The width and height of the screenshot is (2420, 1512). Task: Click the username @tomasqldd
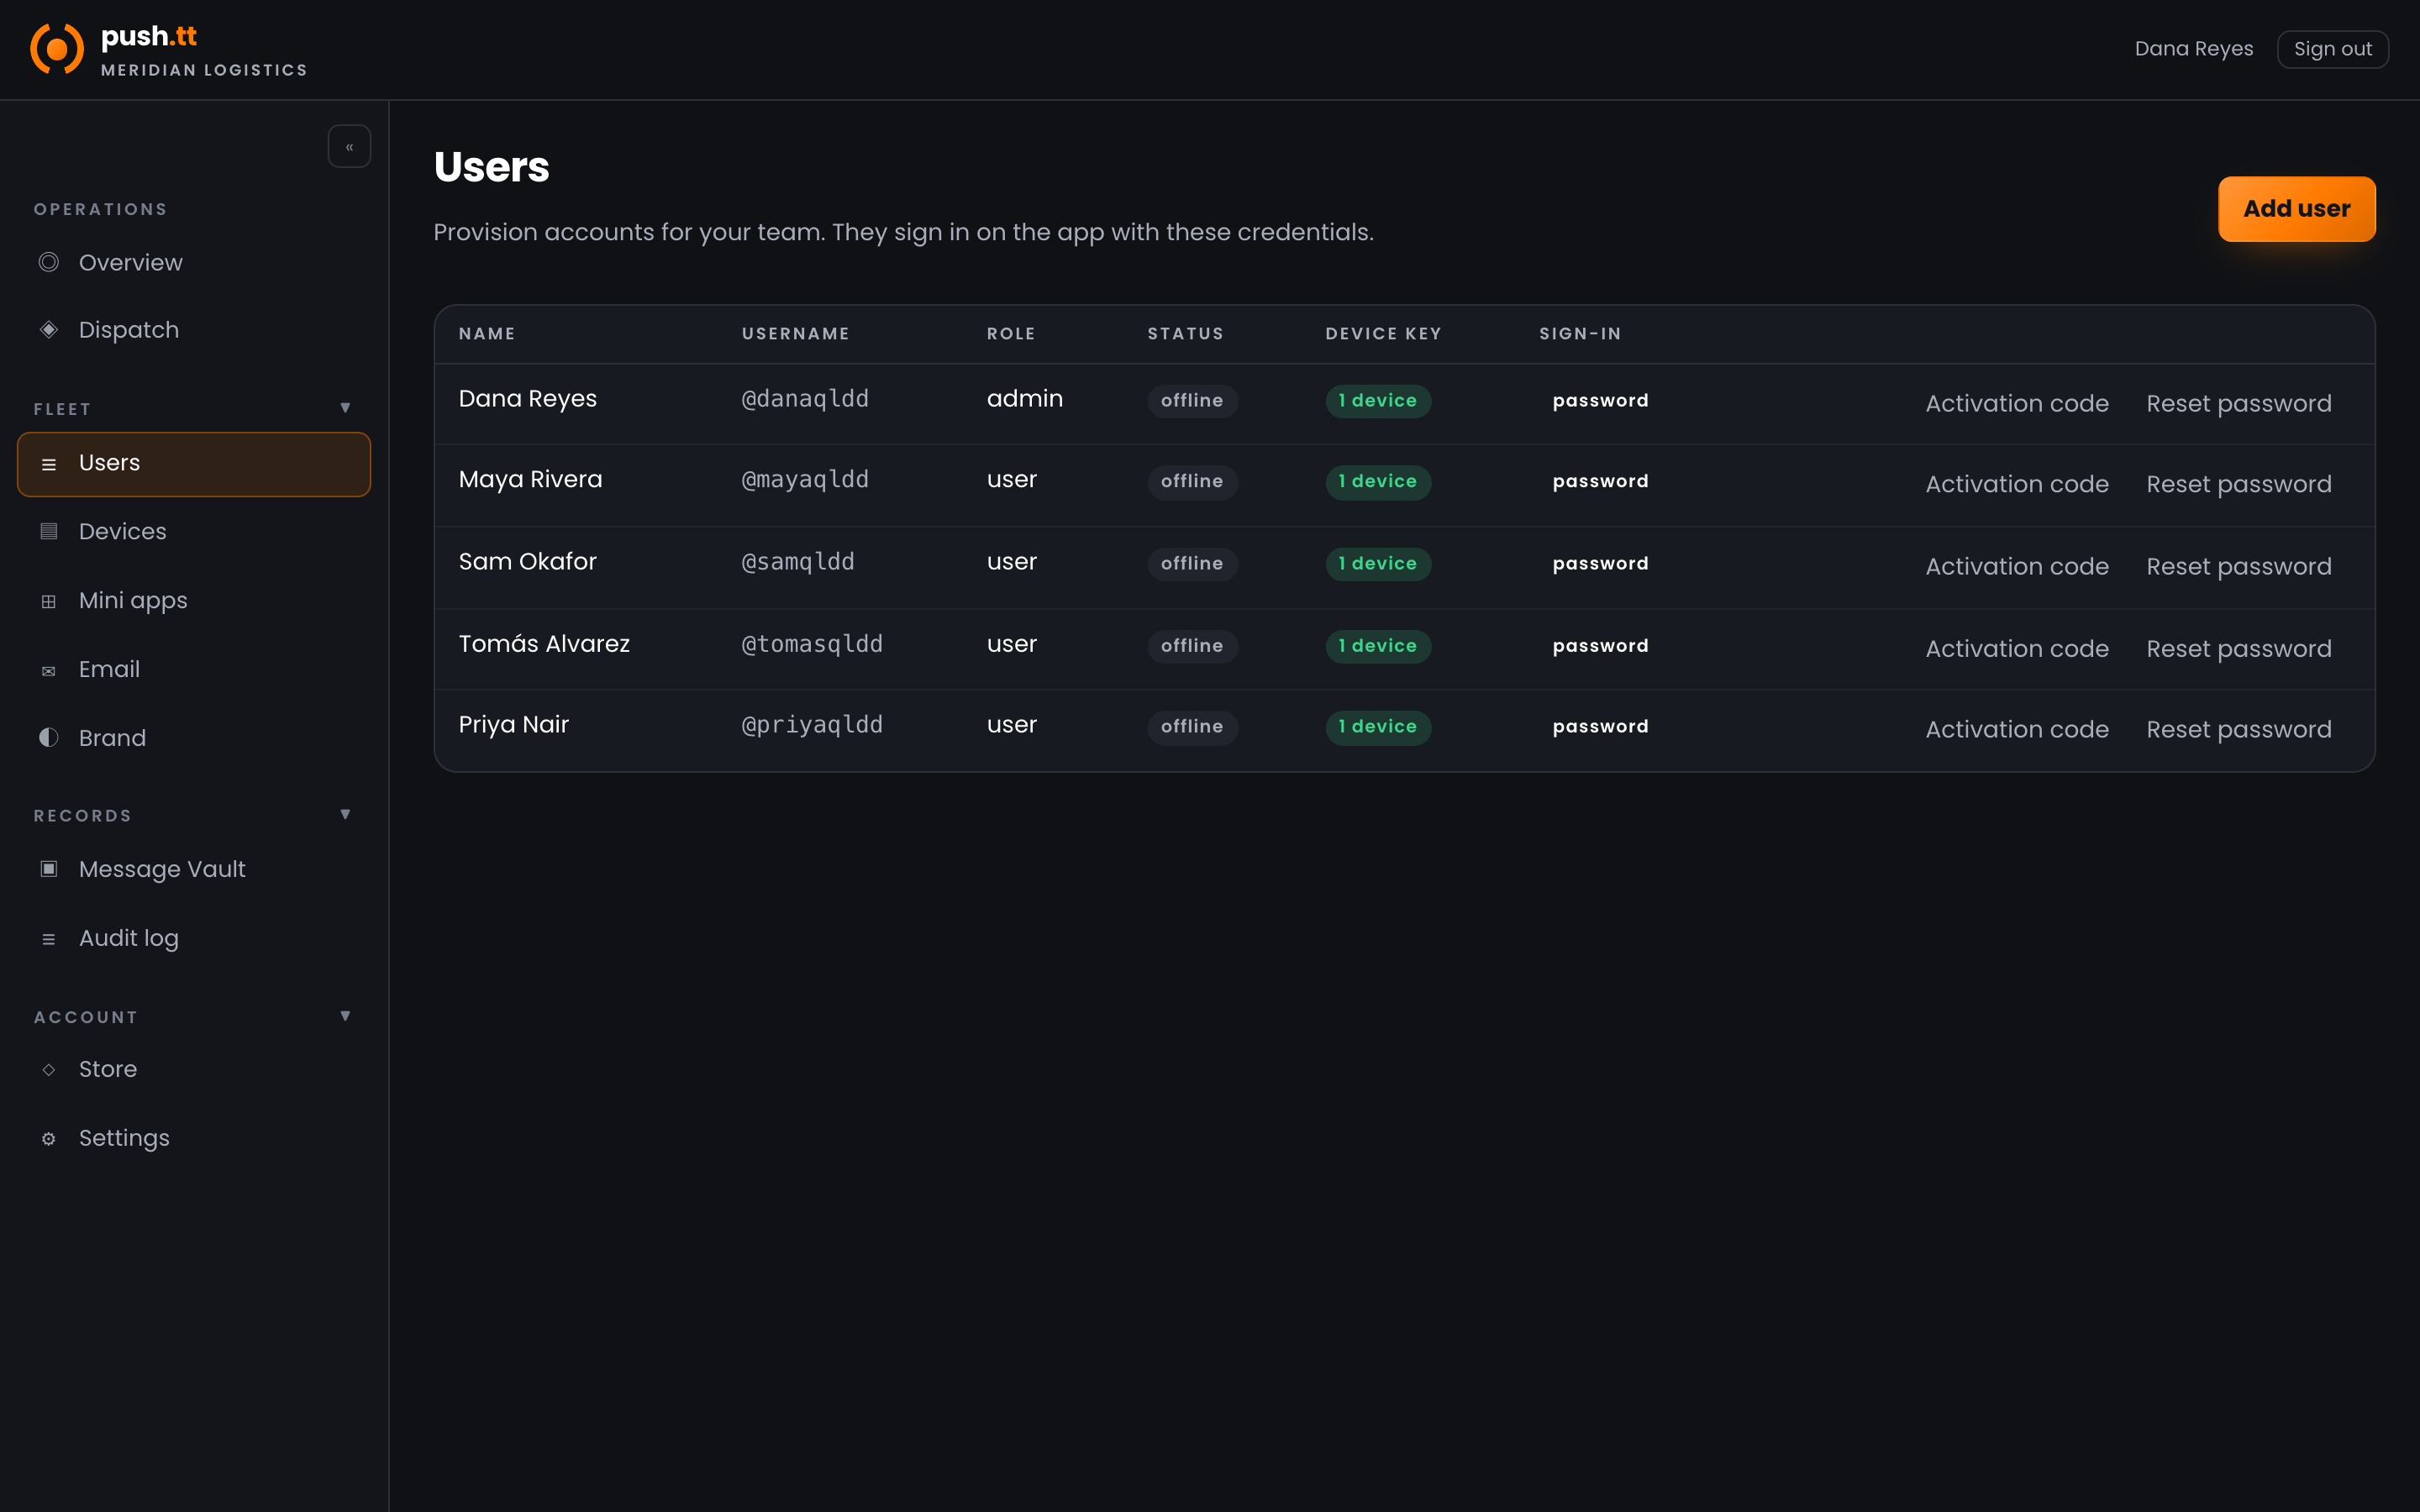(x=812, y=644)
